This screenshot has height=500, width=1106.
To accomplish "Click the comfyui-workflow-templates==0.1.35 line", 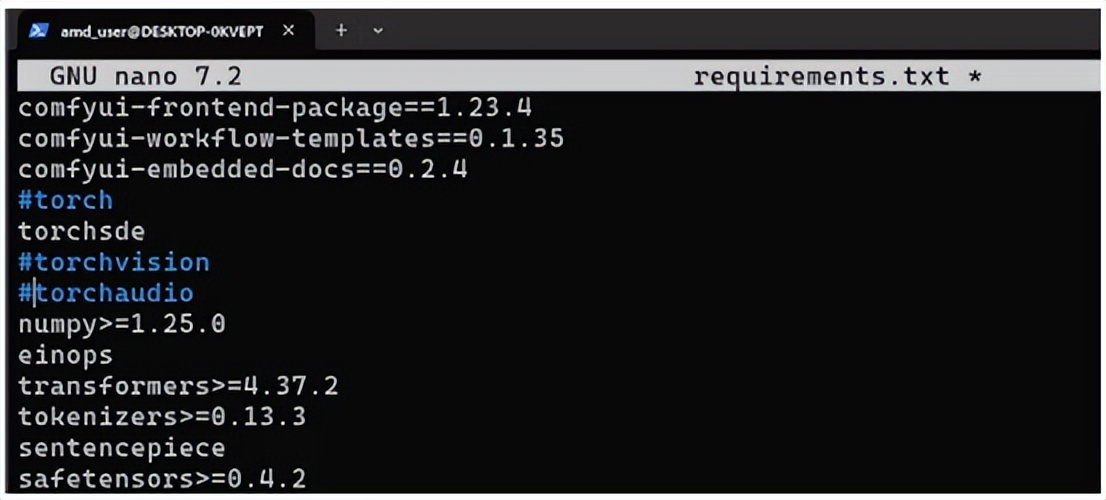I will [291, 139].
